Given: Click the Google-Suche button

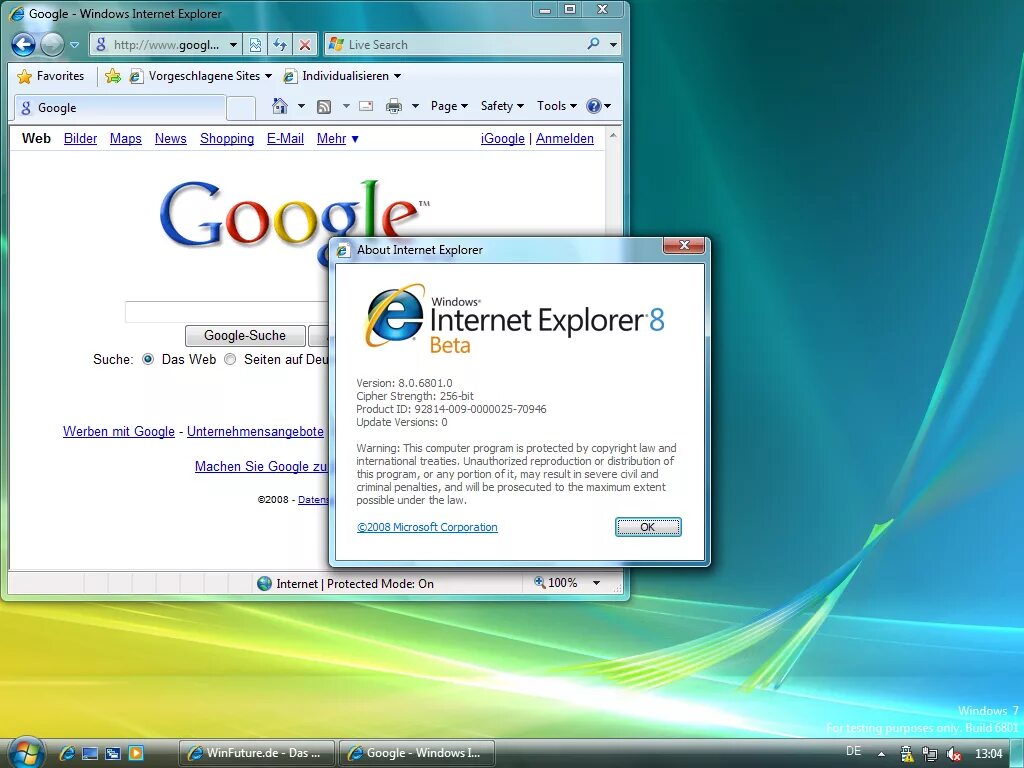Looking at the screenshot, I should pyautogui.click(x=245, y=336).
